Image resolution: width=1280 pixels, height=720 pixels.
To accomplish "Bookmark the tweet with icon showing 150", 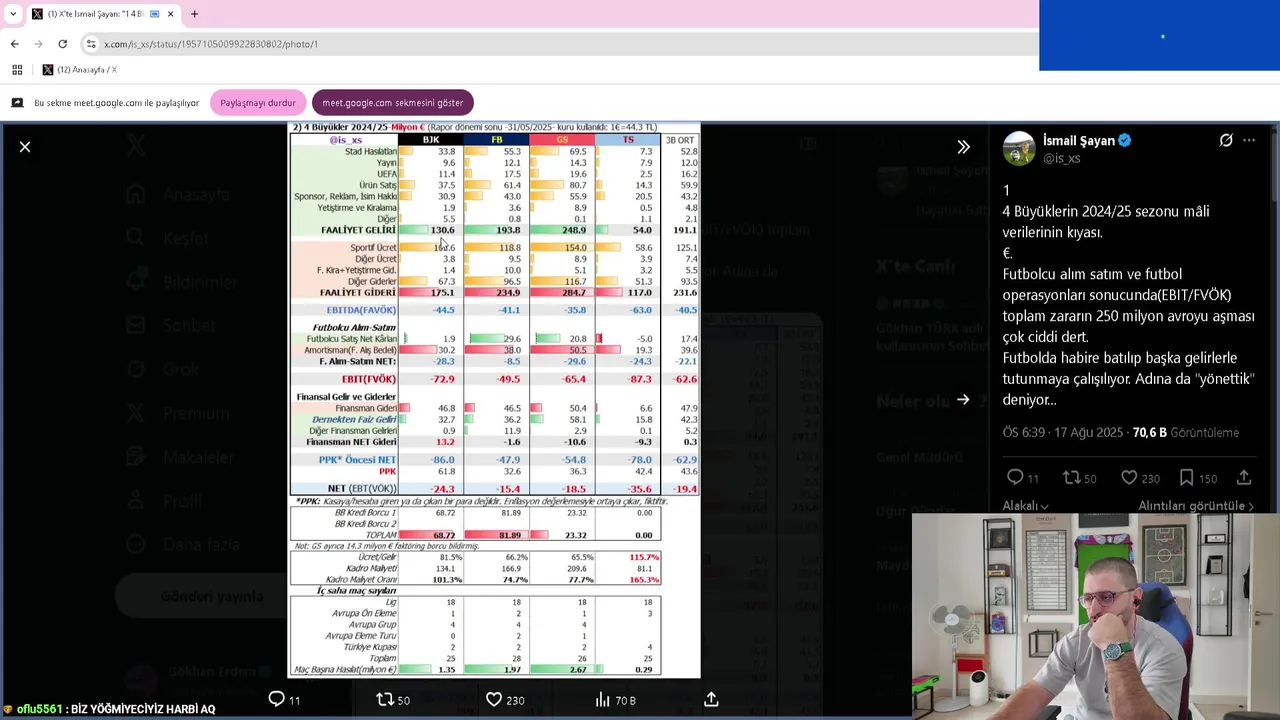I will click(1186, 478).
